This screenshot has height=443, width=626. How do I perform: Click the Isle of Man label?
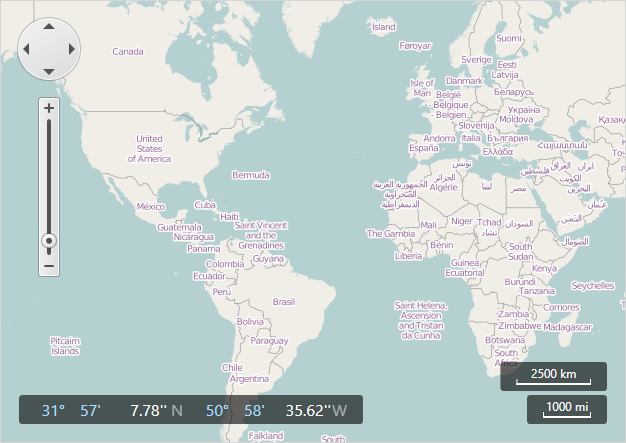click(x=422, y=88)
